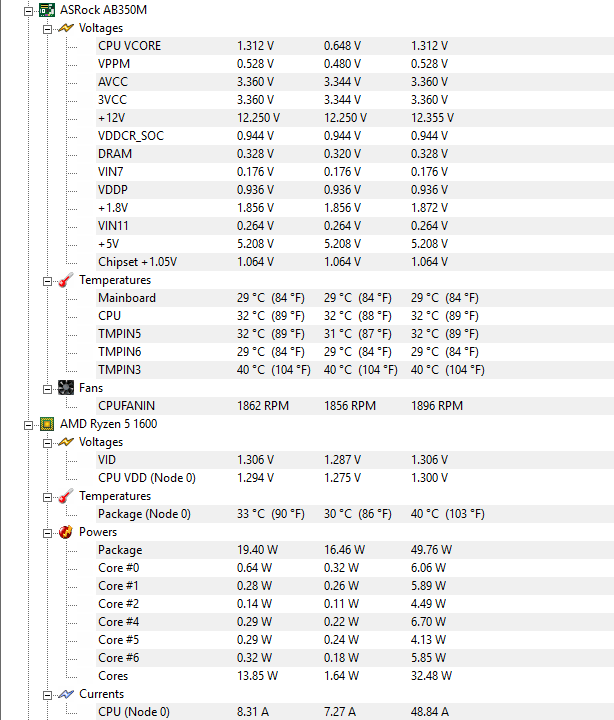Collapse the Fans section
Screen dimensions: 614x720
tap(47, 389)
